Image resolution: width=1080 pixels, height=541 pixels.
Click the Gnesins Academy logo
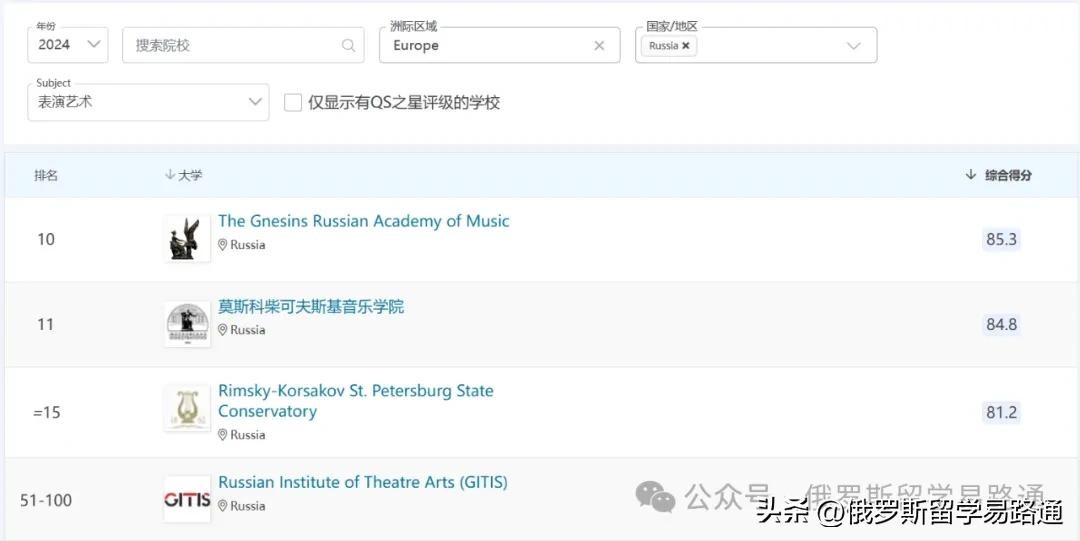click(x=187, y=239)
